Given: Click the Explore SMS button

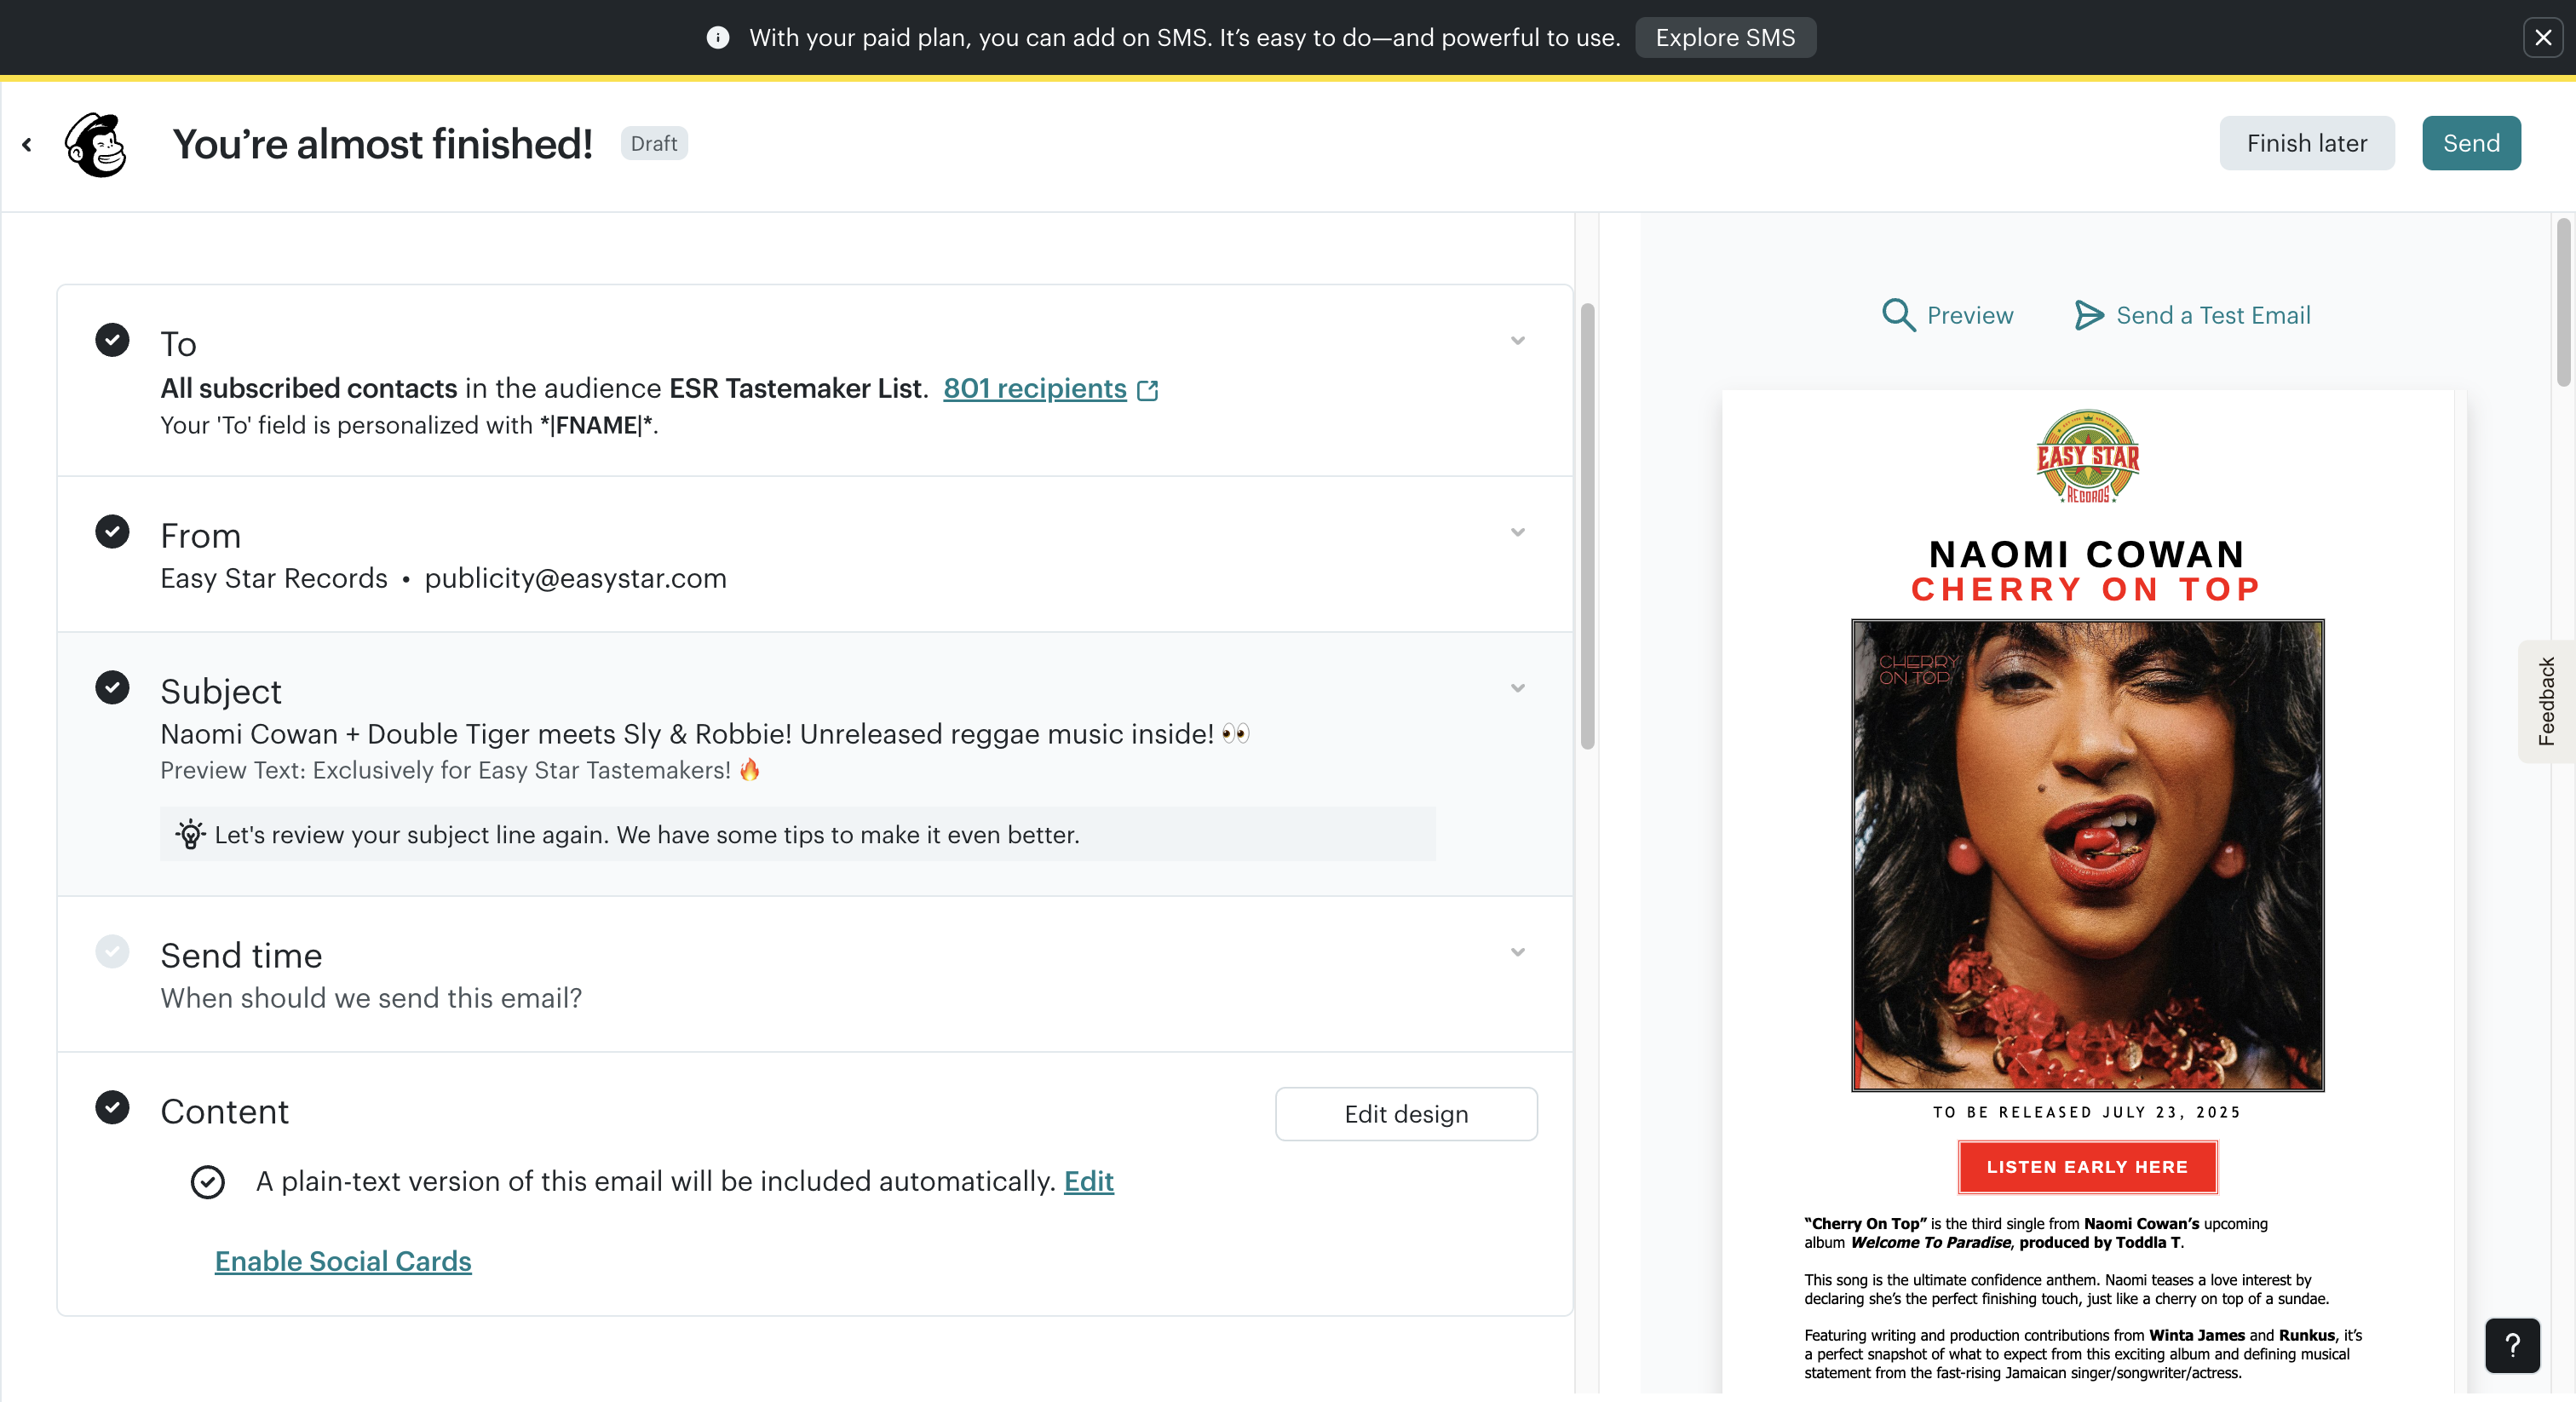Looking at the screenshot, I should 1725,38.
